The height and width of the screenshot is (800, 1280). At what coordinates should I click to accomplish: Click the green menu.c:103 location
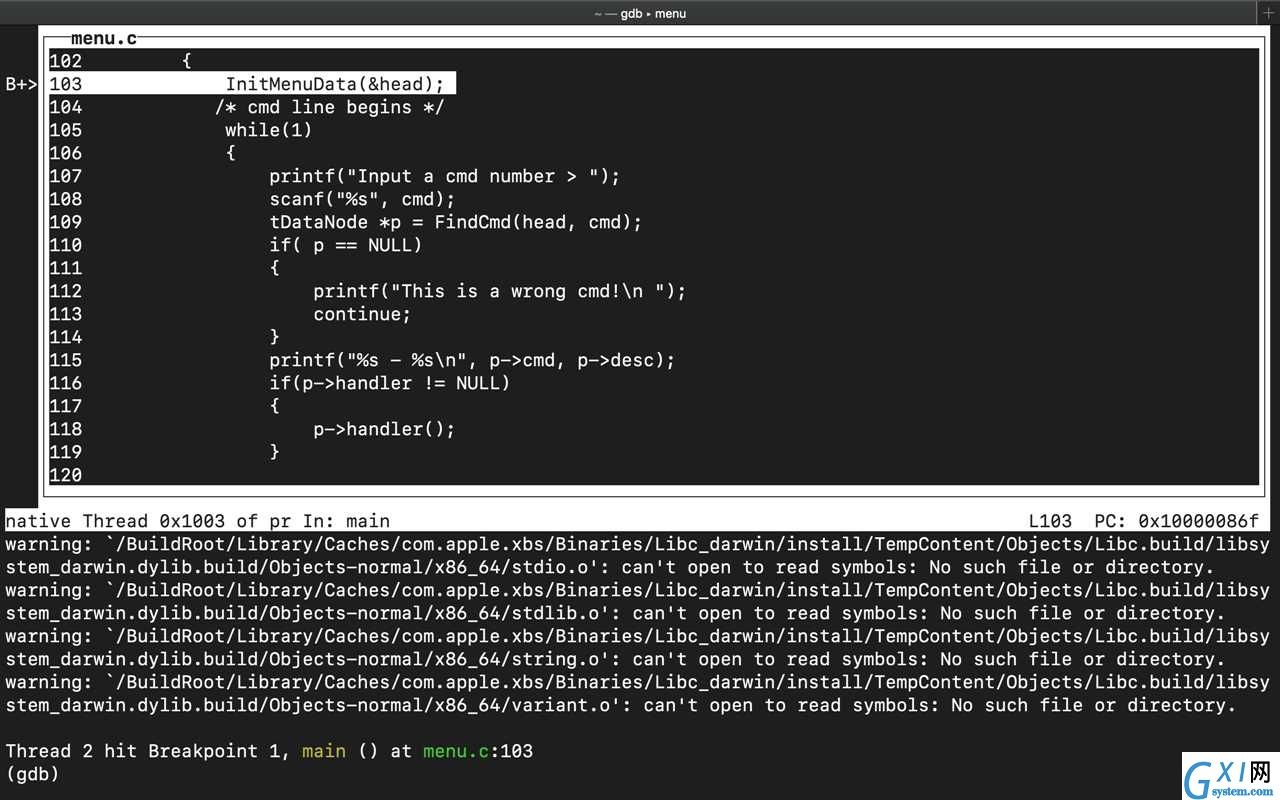click(478, 751)
